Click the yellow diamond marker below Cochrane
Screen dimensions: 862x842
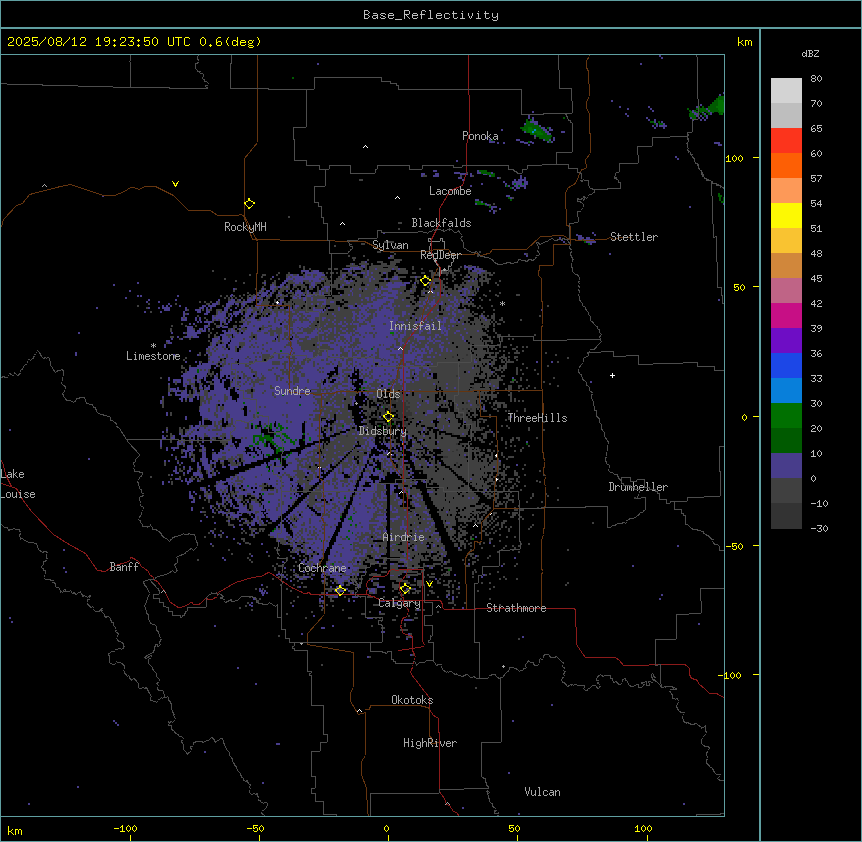340,590
